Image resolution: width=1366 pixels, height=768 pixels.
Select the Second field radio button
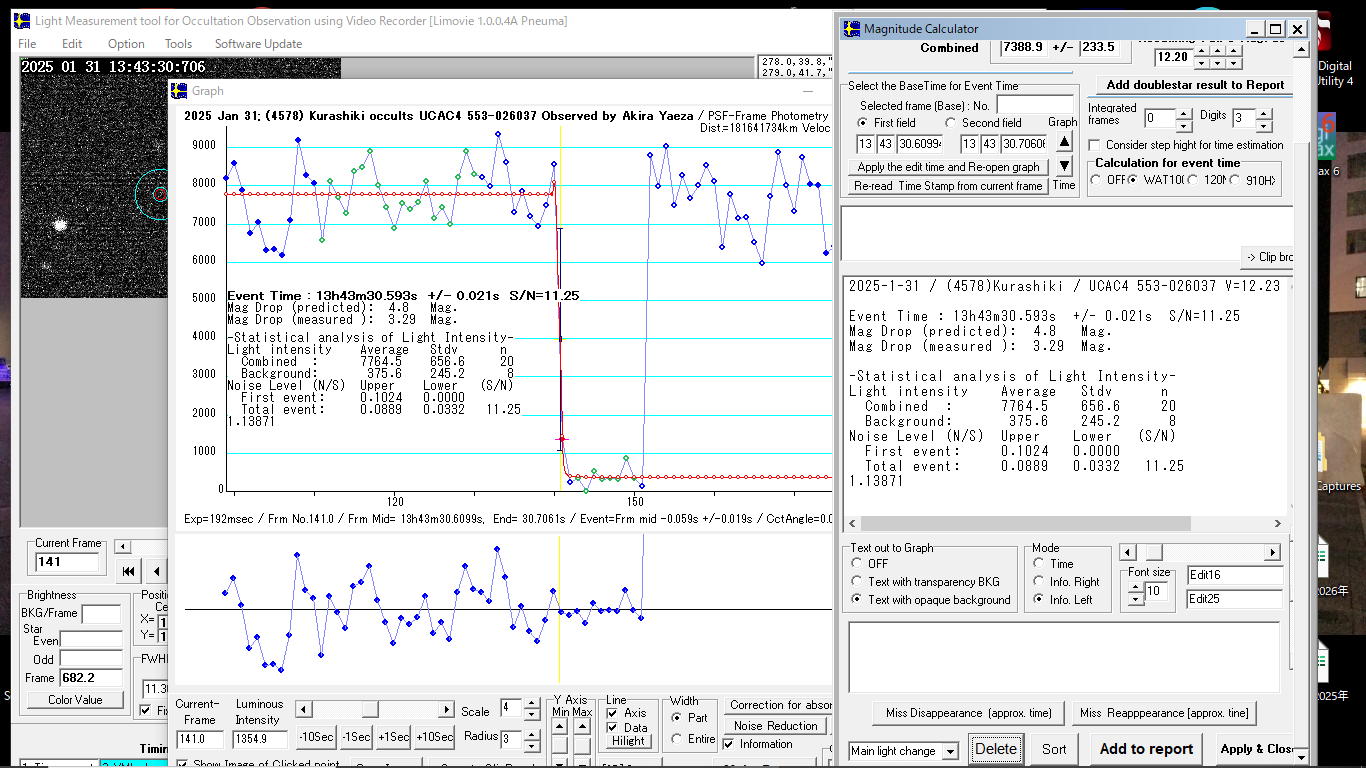pos(950,123)
